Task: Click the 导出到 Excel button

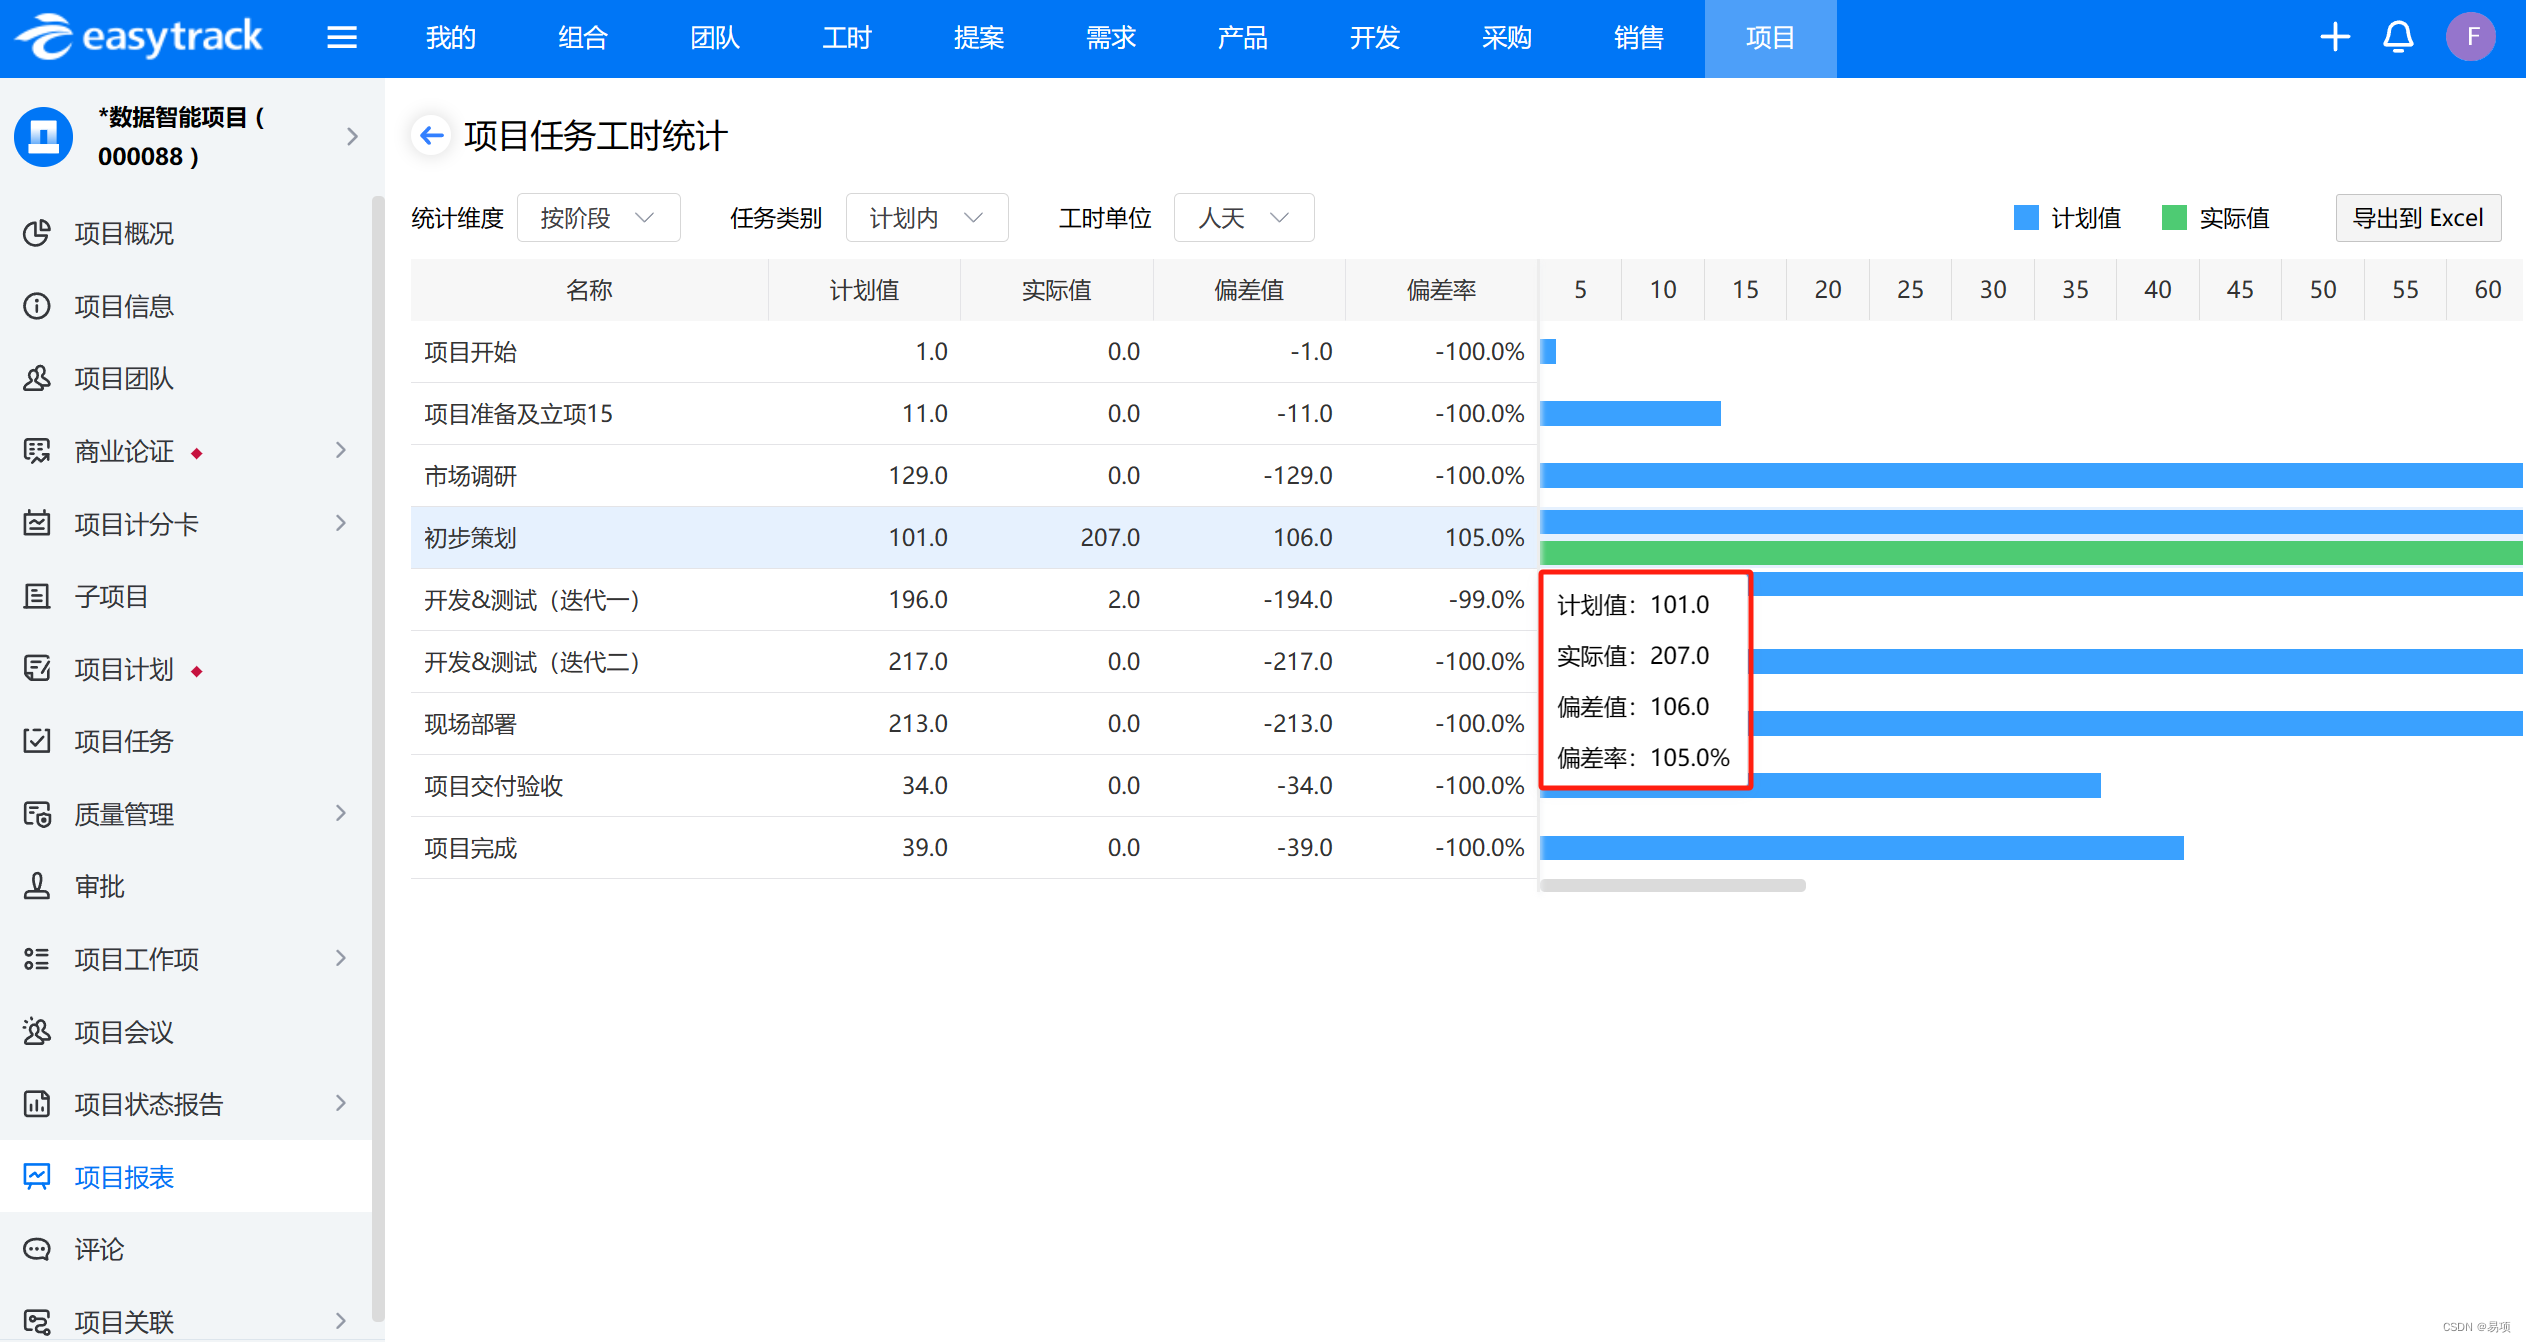Action: (2418, 218)
